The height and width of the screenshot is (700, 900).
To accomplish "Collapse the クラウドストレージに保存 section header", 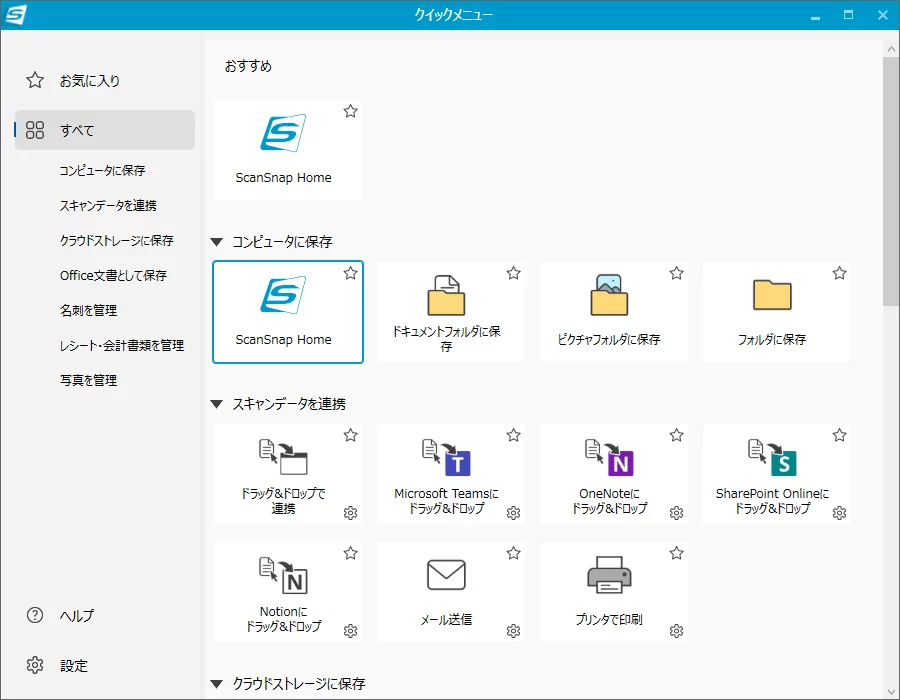I will click(x=217, y=684).
